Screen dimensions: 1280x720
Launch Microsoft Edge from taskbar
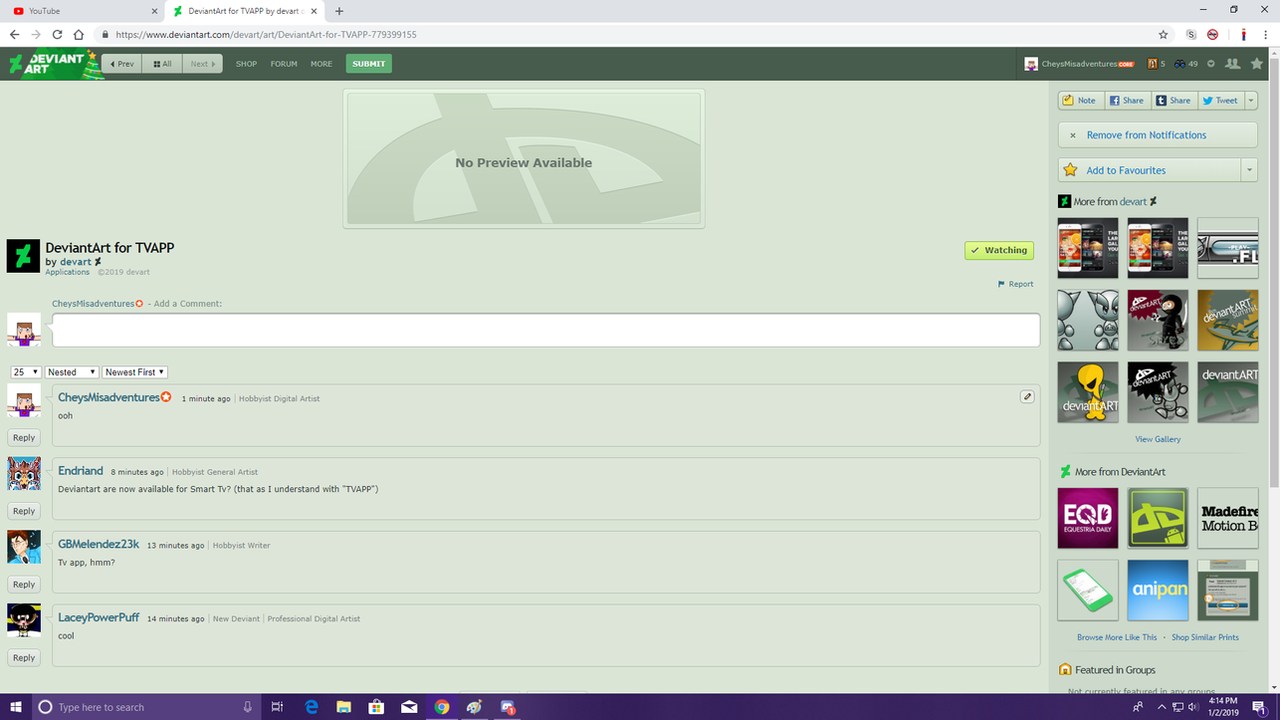pyautogui.click(x=311, y=707)
